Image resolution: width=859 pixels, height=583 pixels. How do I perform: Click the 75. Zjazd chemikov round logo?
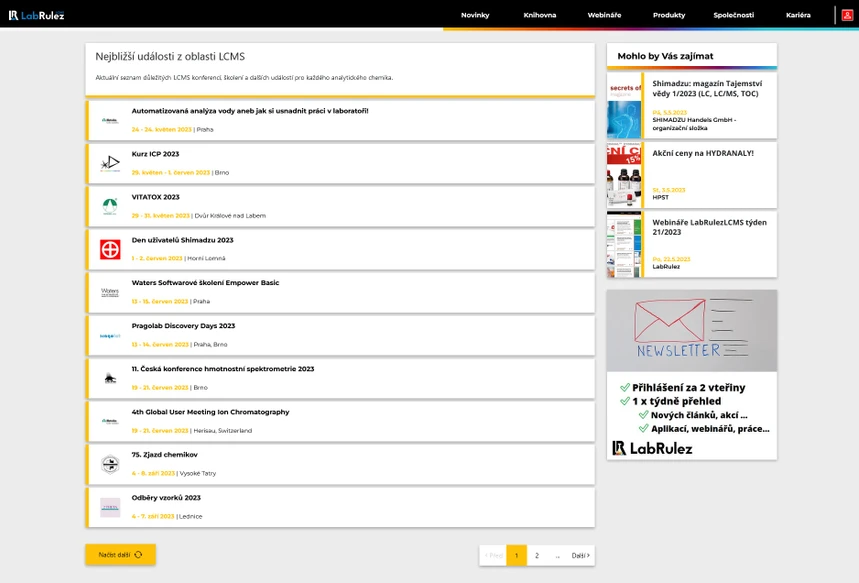pyautogui.click(x=110, y=465)
